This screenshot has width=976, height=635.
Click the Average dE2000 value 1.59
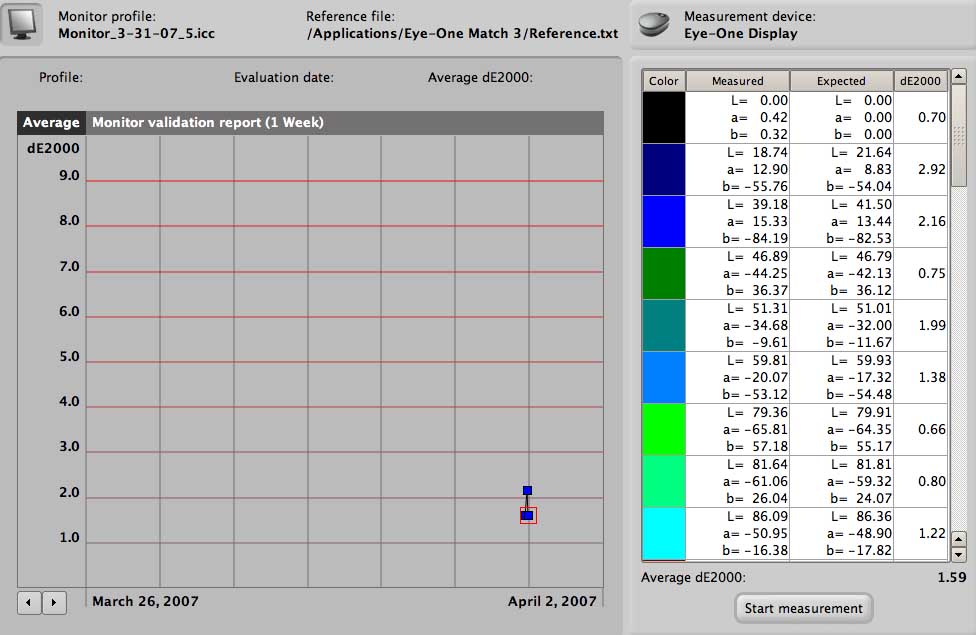tap(952, 578)
